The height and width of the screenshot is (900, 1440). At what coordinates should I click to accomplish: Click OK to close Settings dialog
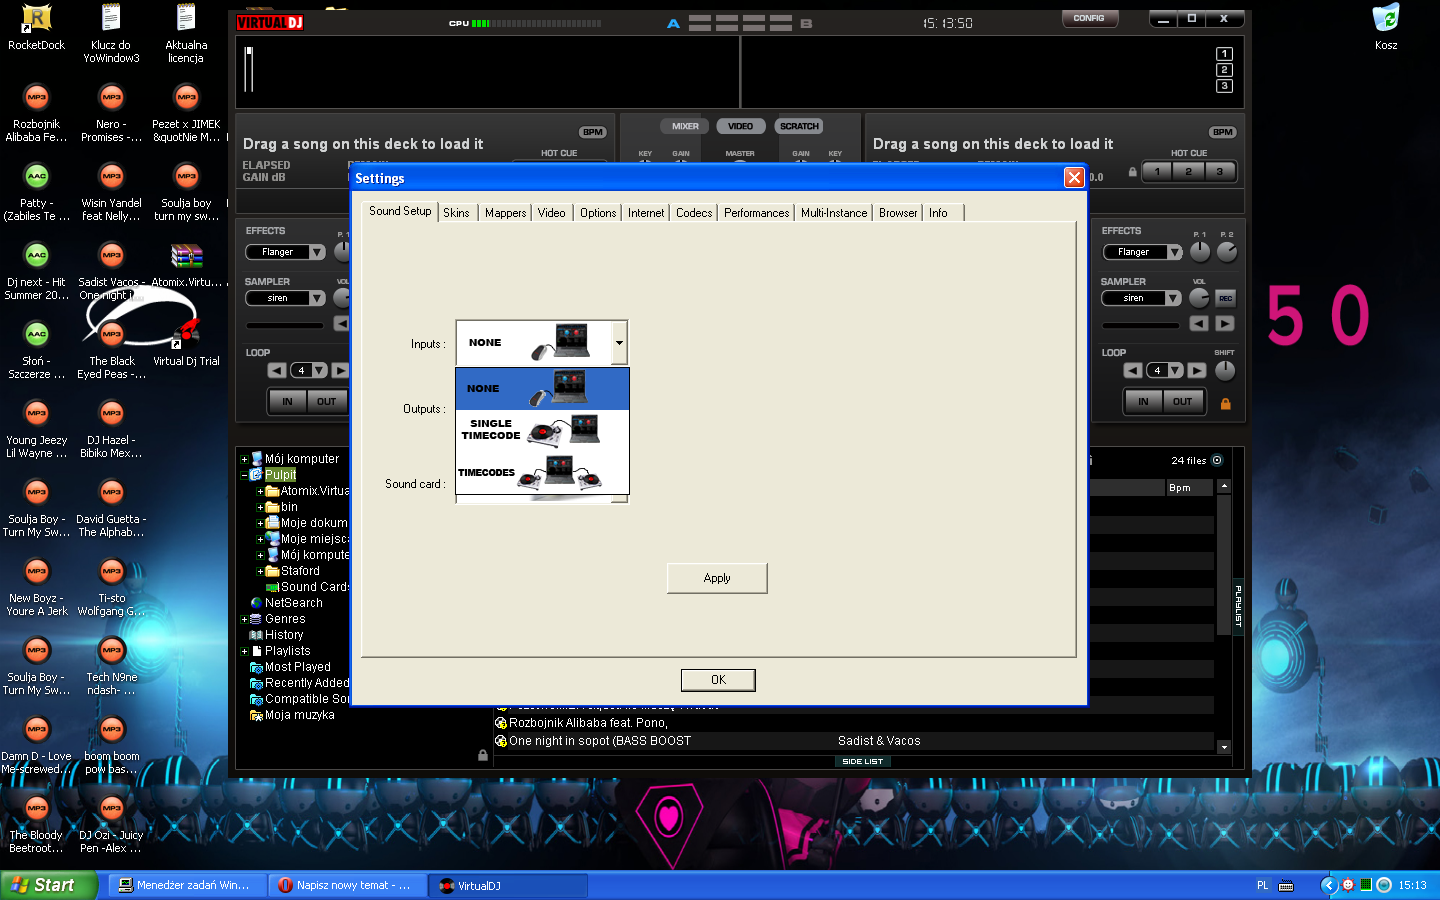pos(718,680)
